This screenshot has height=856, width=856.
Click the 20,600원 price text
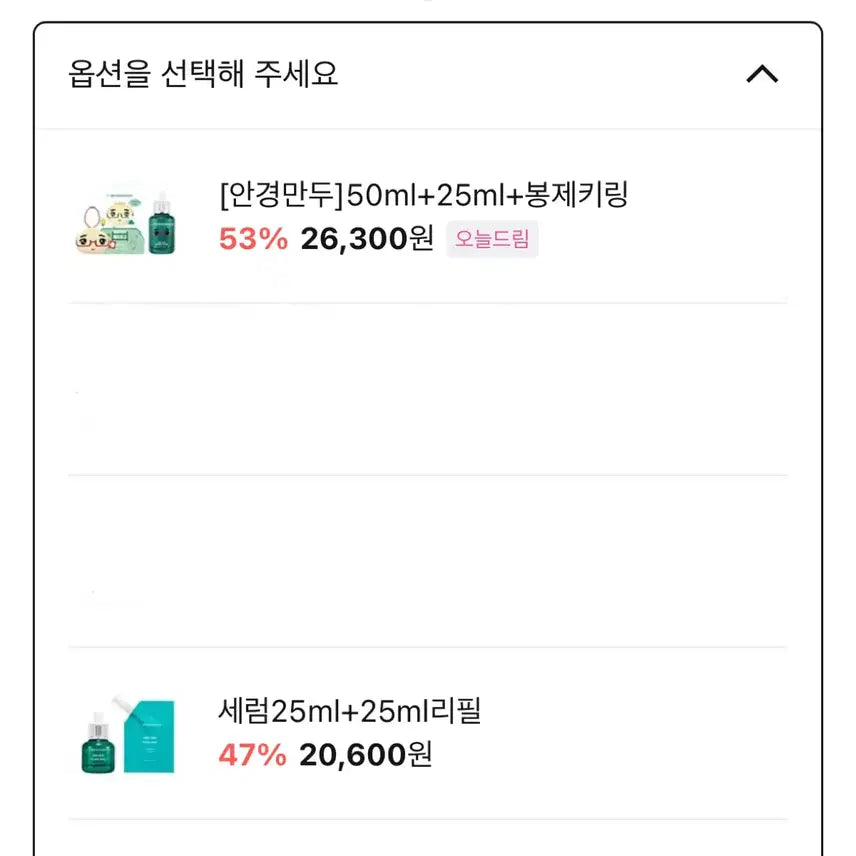coord(363,758)
